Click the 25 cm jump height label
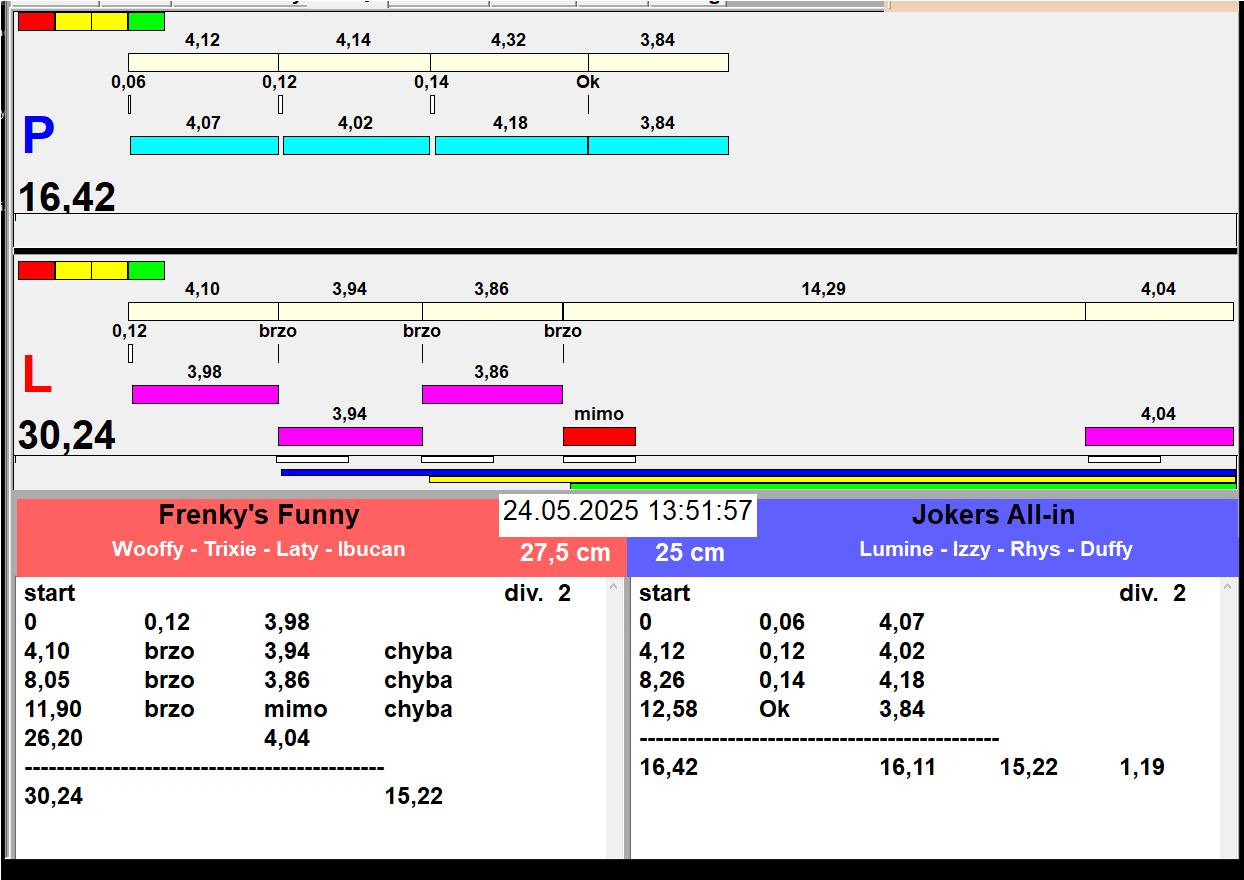 (689, 553)
